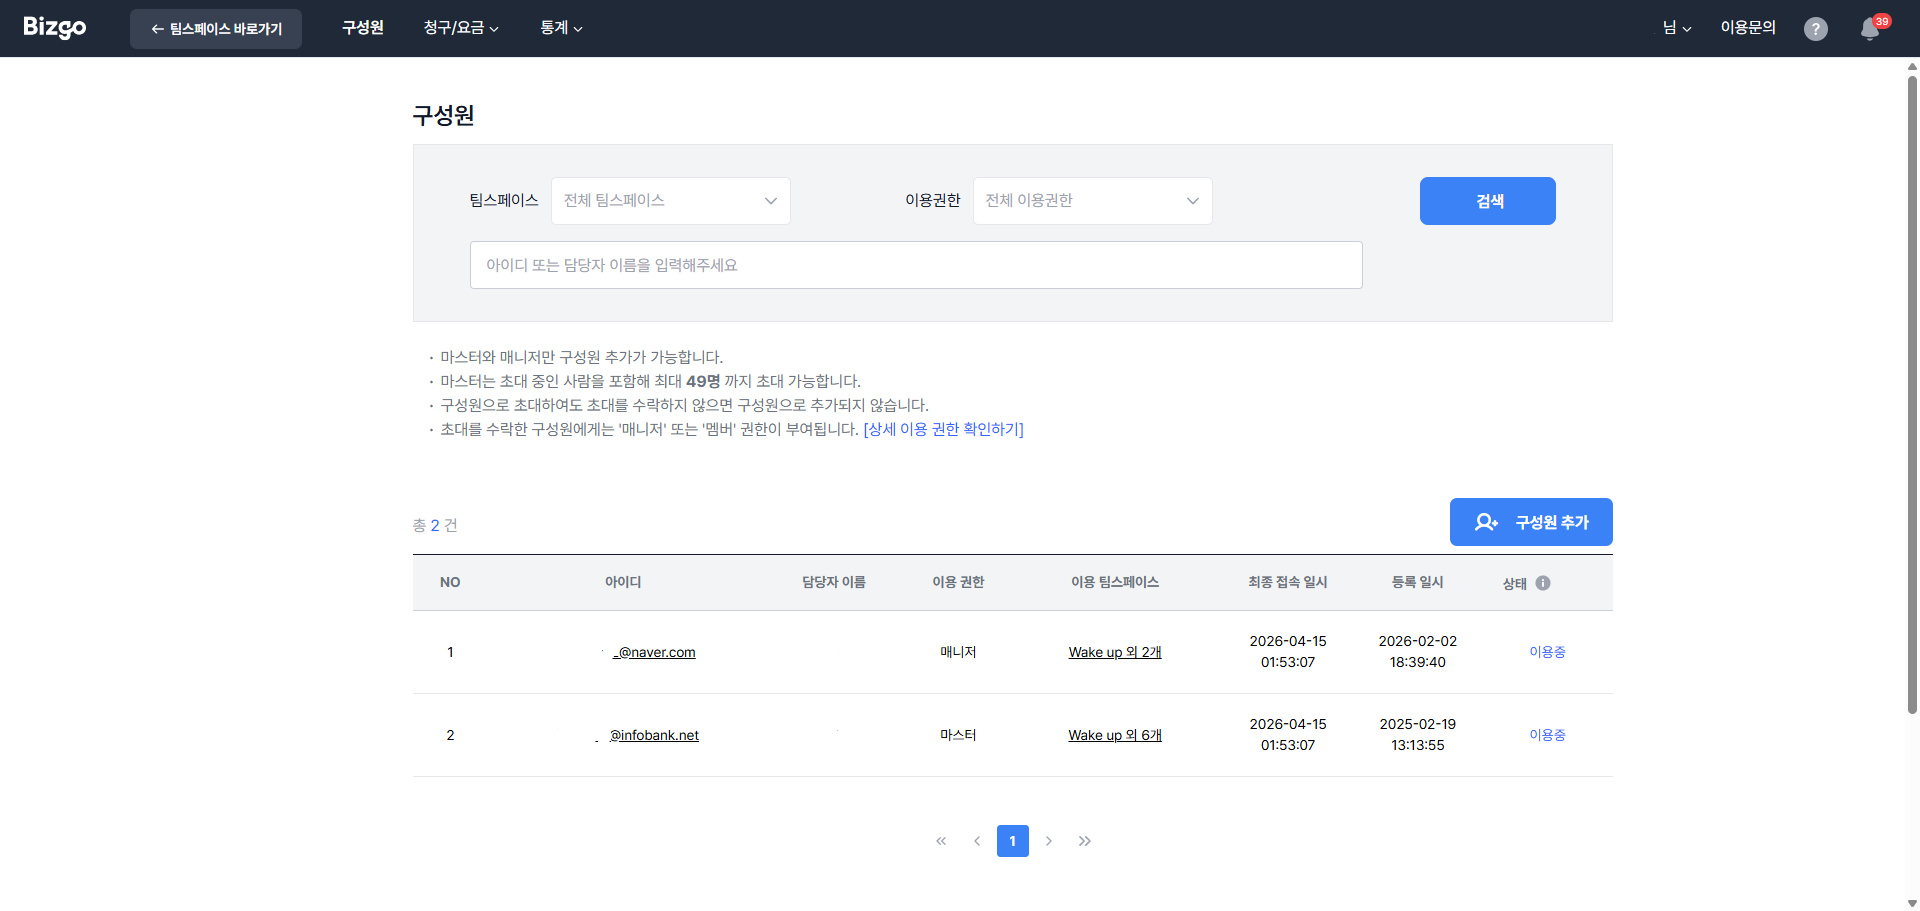Click the member search input field
This screenshot has height=911, width=1920.
[x=915, y=264]
